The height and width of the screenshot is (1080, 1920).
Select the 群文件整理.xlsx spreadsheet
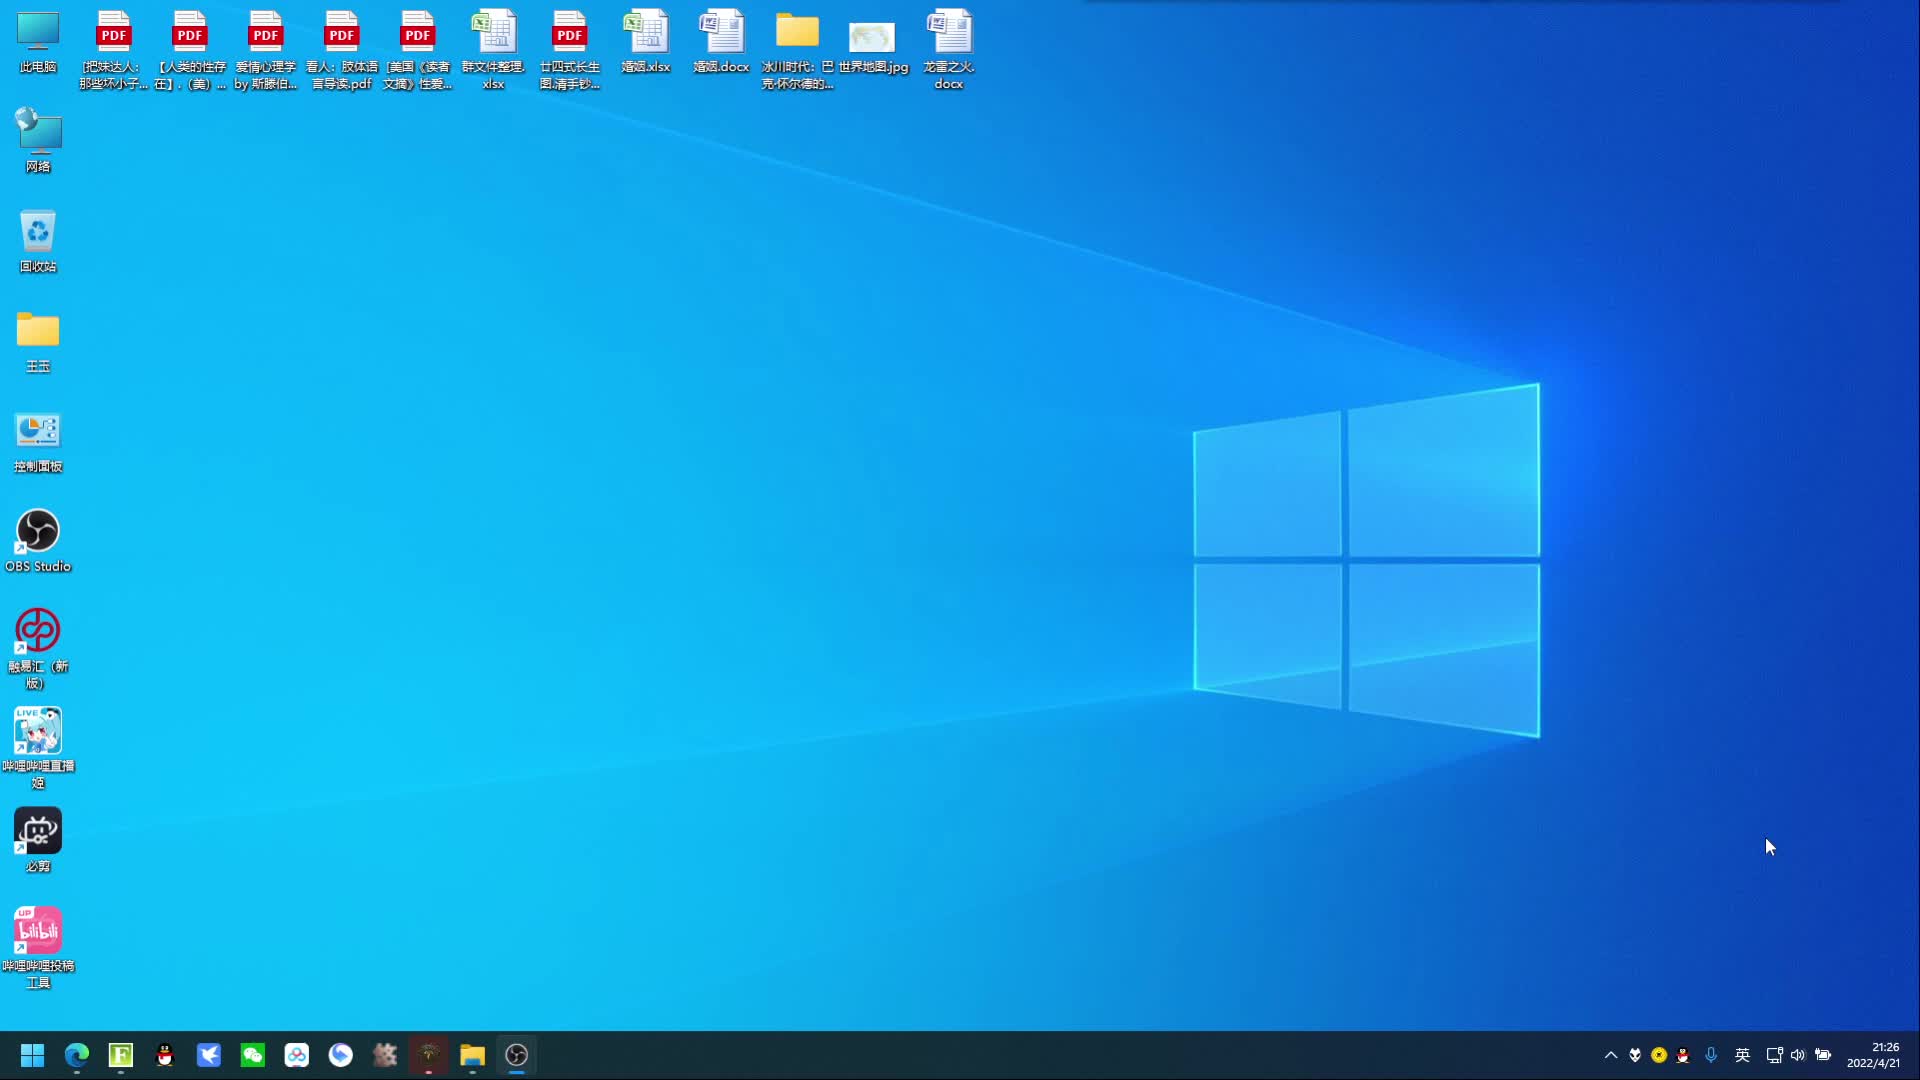point(494,50)
